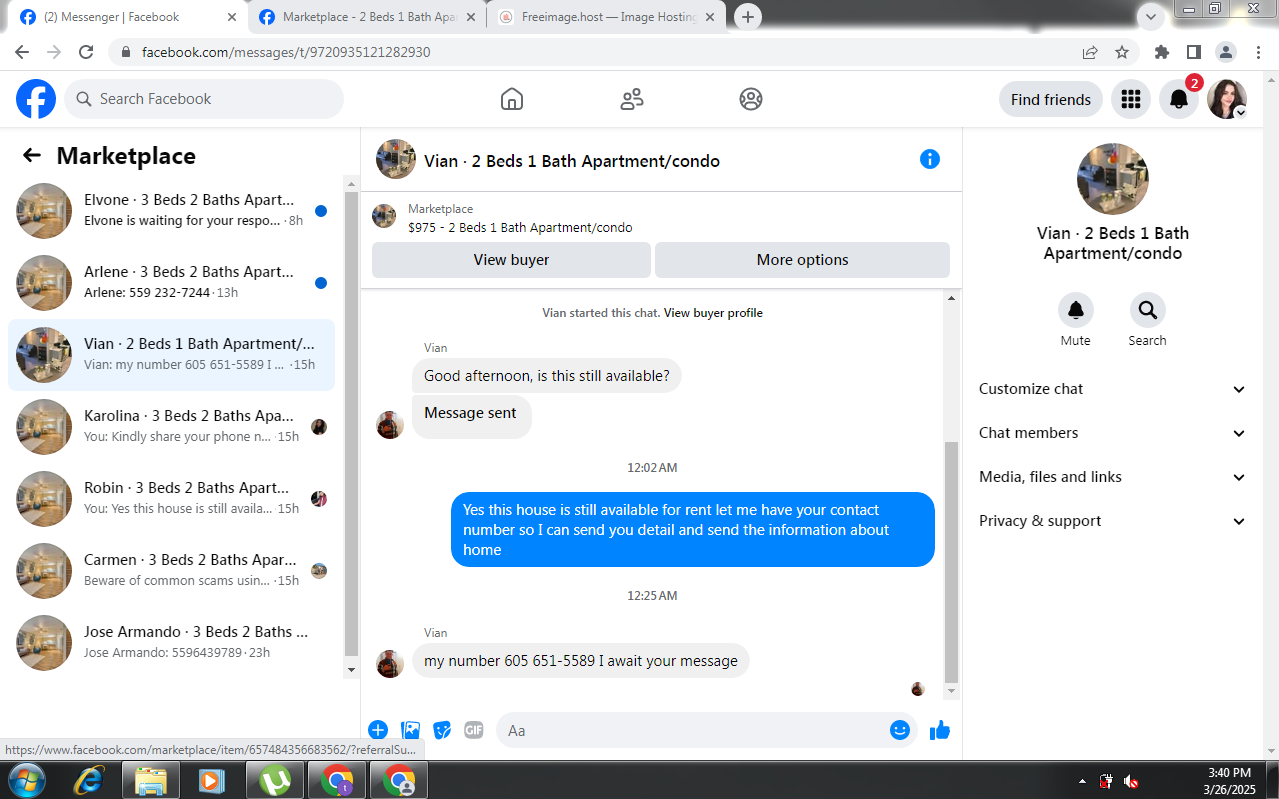Attach a photo with the image icon
This screenshot has height=799, width=1279.
point(410,730)
